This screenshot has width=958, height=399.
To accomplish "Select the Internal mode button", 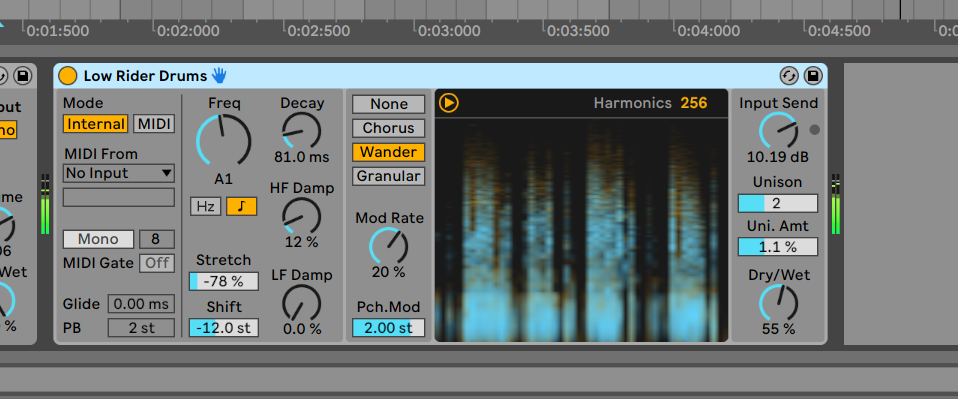I will click(x=96, y=124).
